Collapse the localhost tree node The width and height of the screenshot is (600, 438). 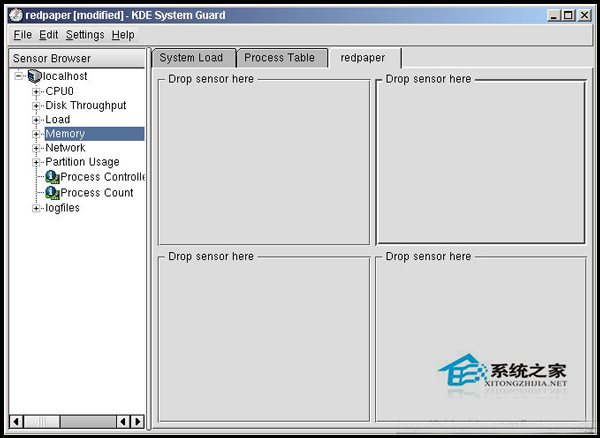(18, 76)
